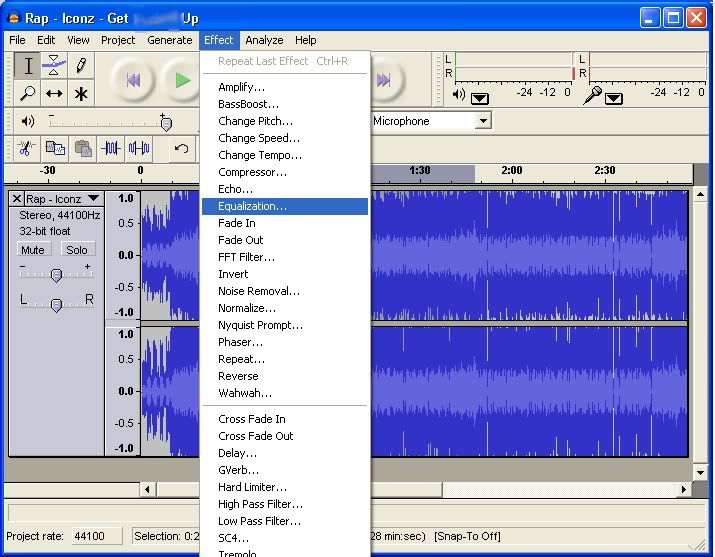Click the Paste toolbar icon
715x557 pixels.
click(x=83, y=148)
